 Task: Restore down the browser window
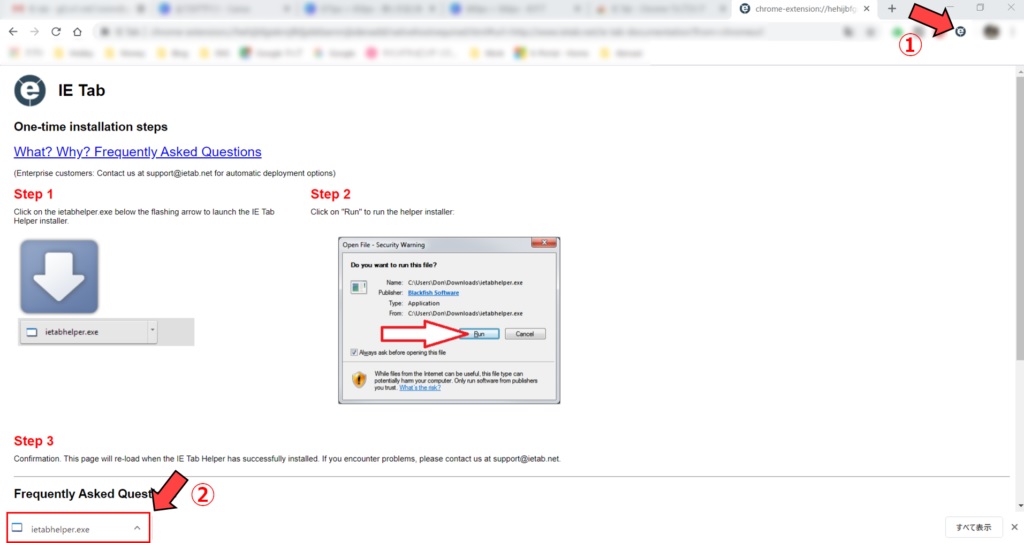pyautogui.click(x=980, y=8)
